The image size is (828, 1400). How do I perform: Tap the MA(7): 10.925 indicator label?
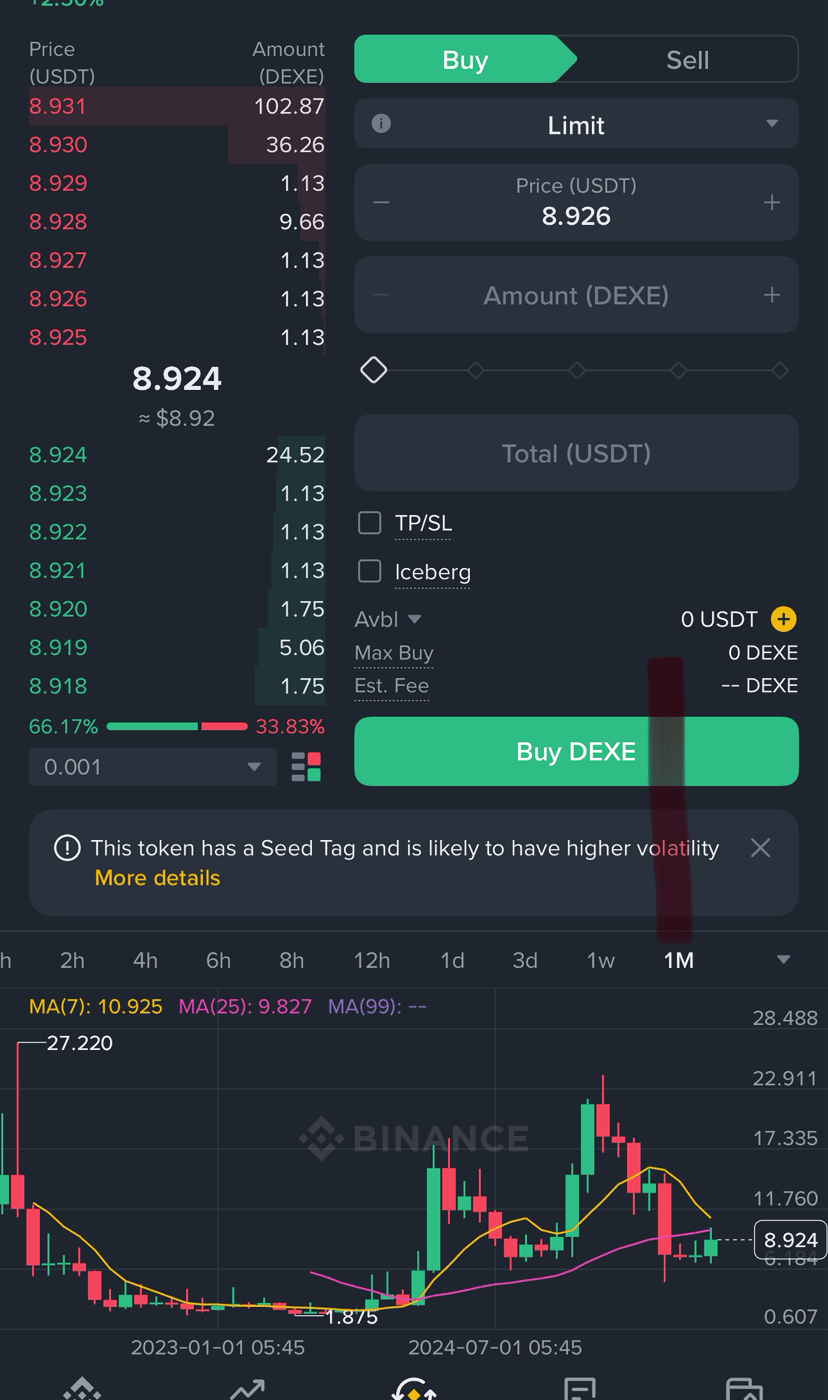[96, 1006]
